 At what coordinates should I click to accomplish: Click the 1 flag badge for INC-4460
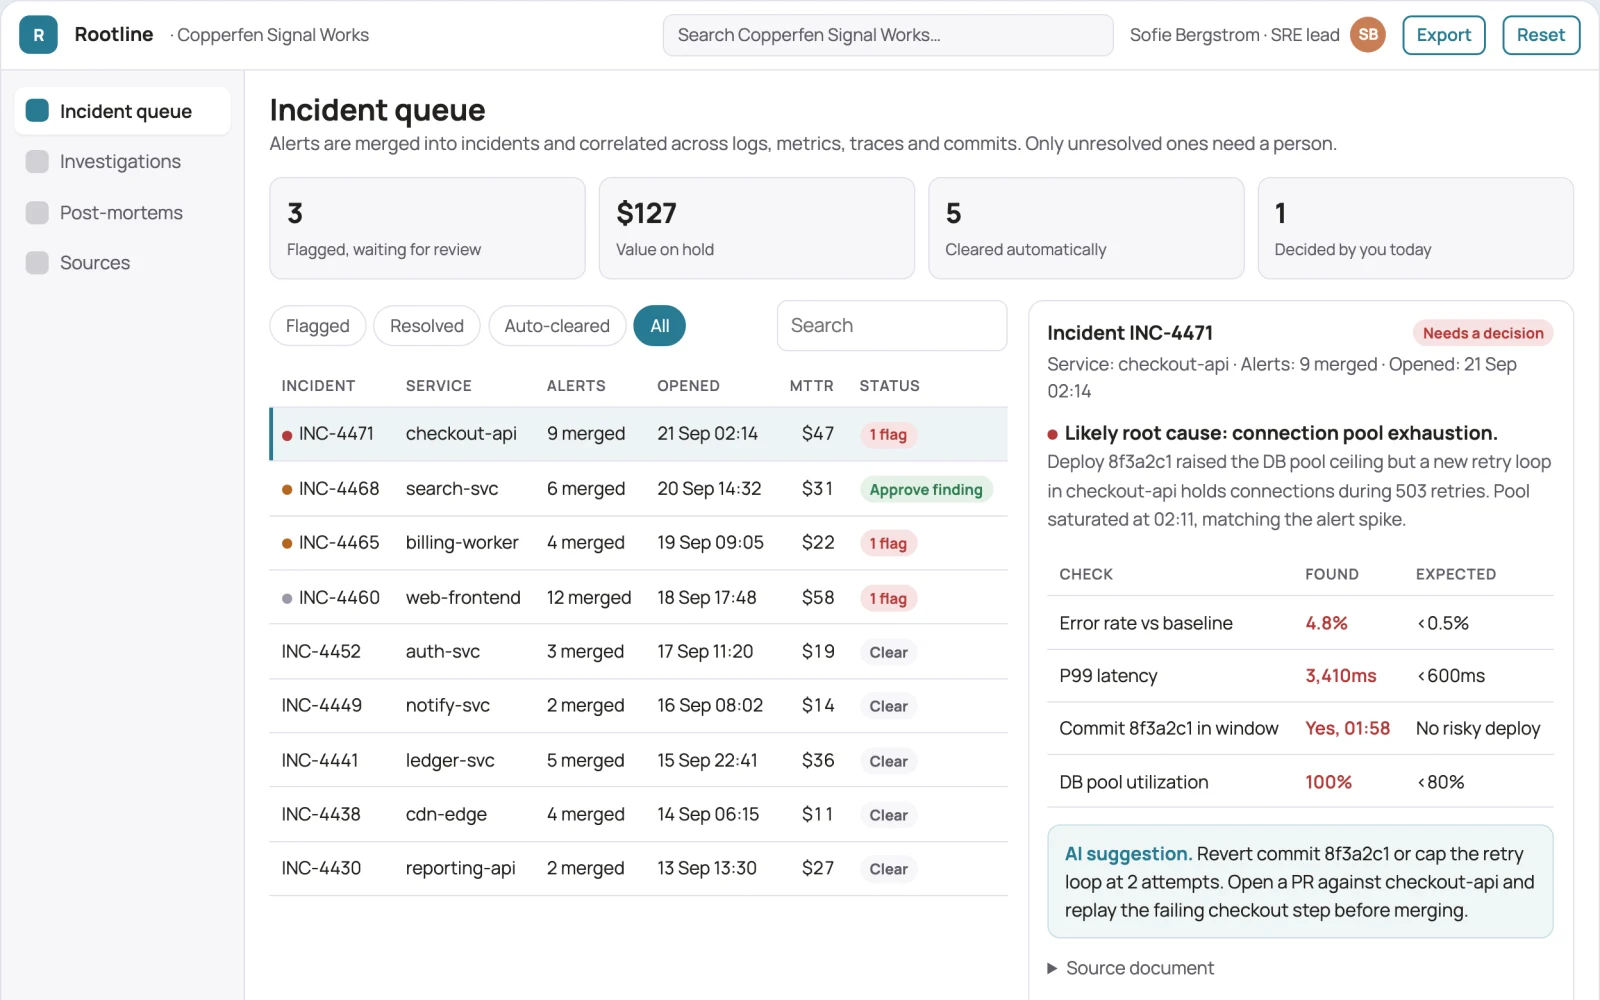[888, 598]
